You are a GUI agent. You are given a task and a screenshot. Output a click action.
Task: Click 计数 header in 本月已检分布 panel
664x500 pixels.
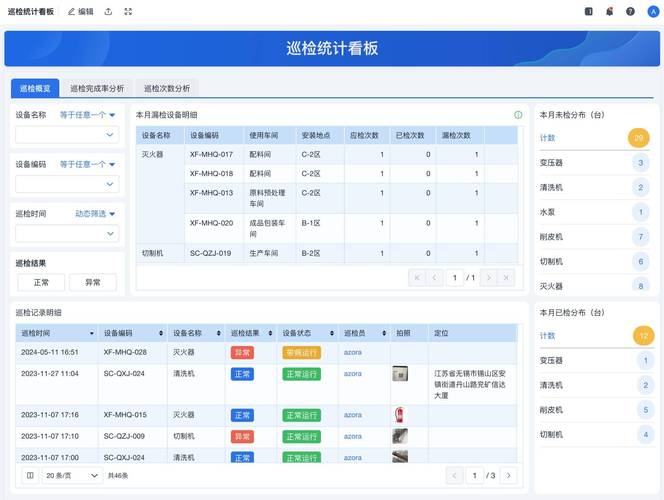[x=547, y=336]
